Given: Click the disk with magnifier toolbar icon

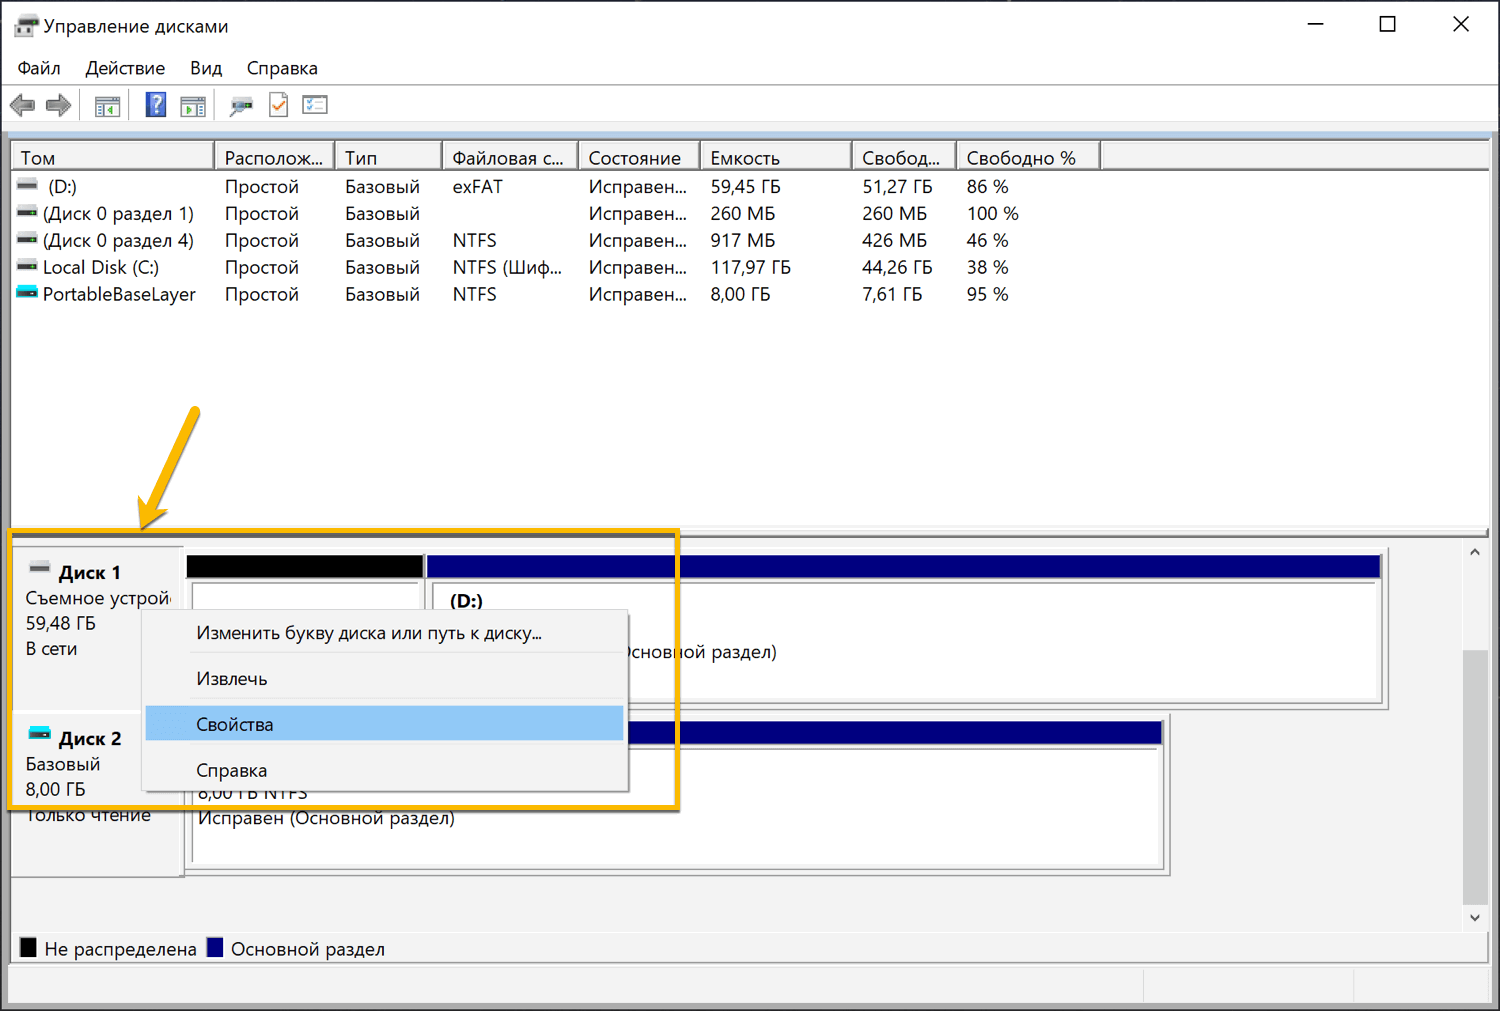Looking at the screenshot, I should coord(241,105).
